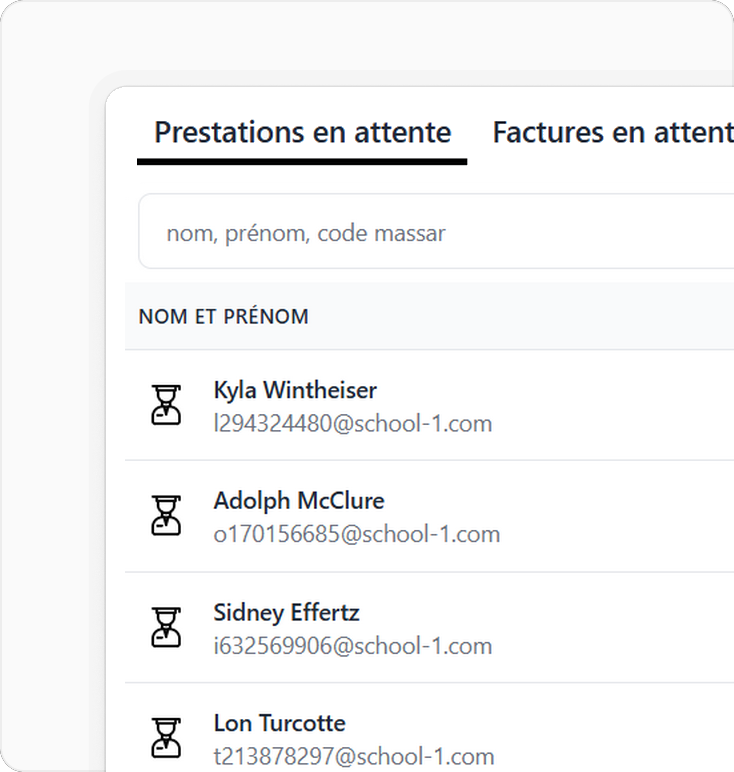Open the Factures en attente tab
Screen dimensions: 734x772
point(613,132)
